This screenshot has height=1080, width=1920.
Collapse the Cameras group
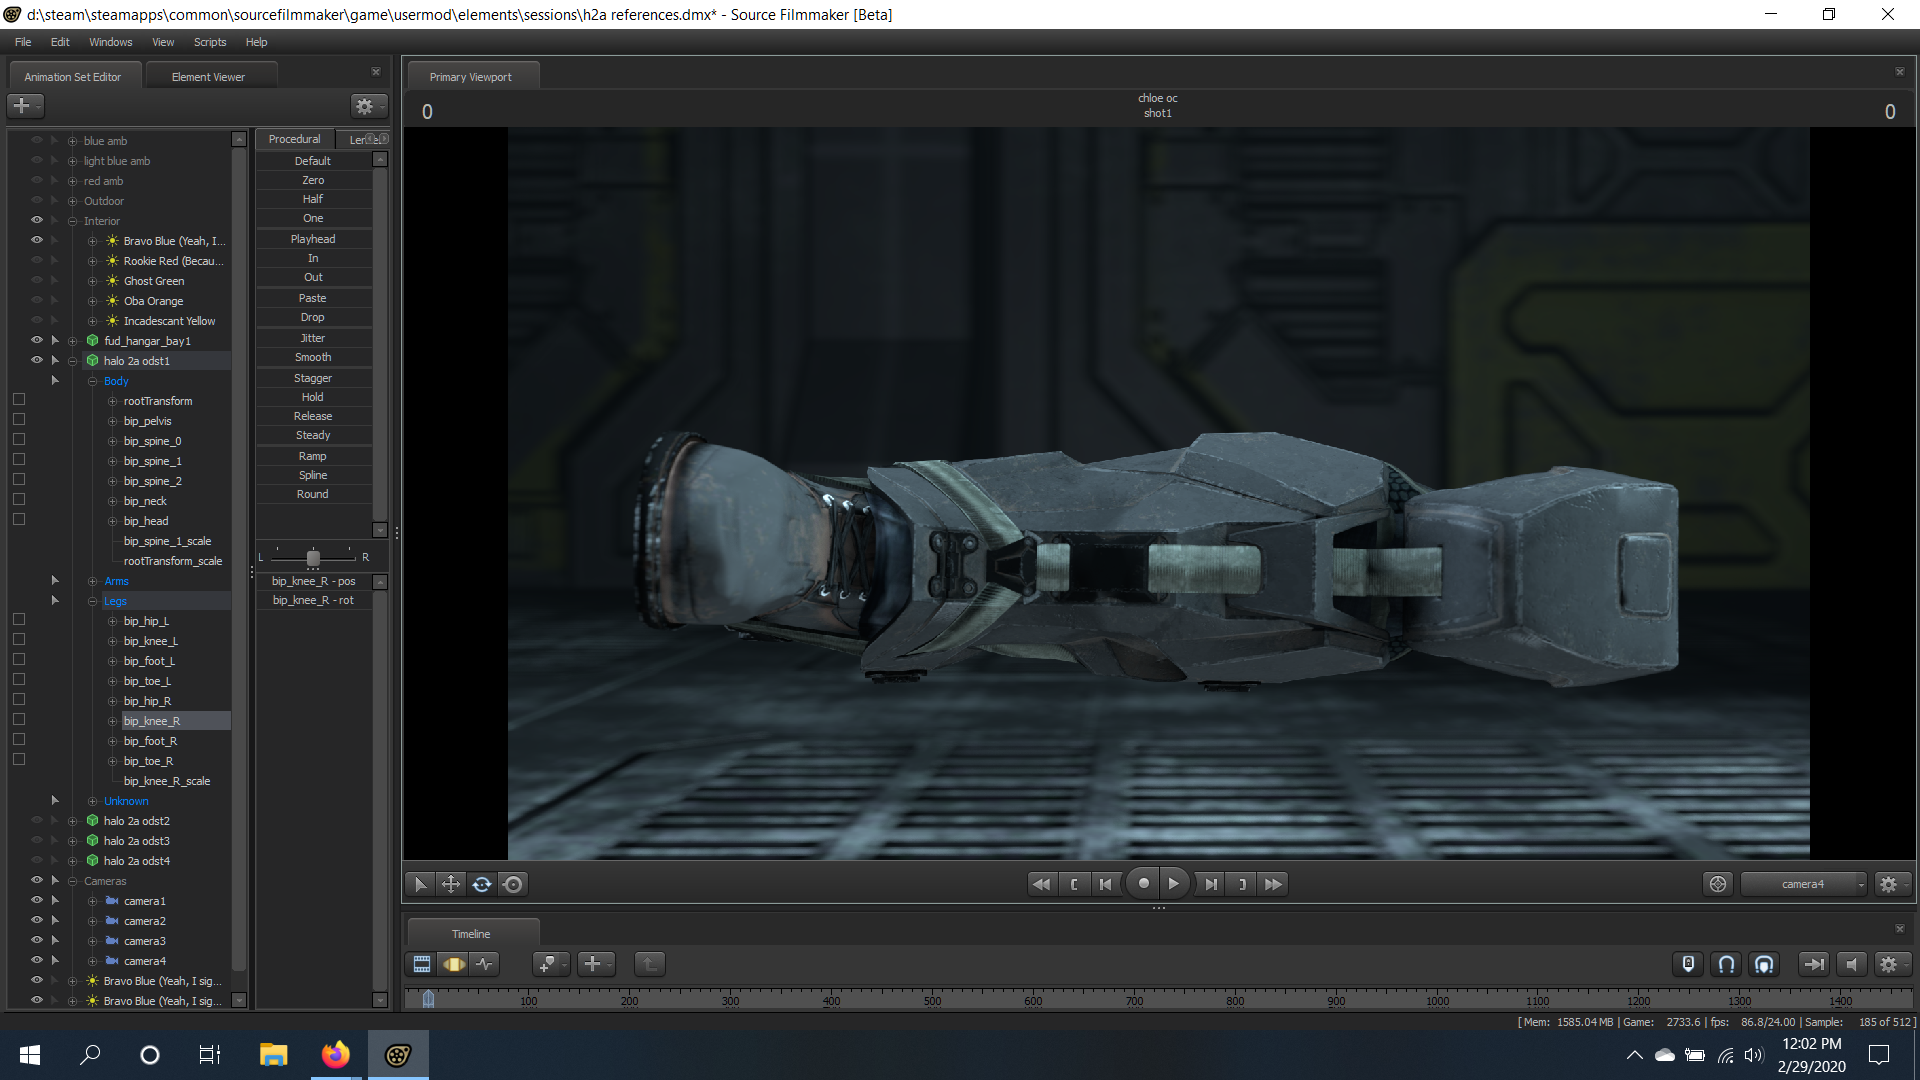click(x=72, y=881)
